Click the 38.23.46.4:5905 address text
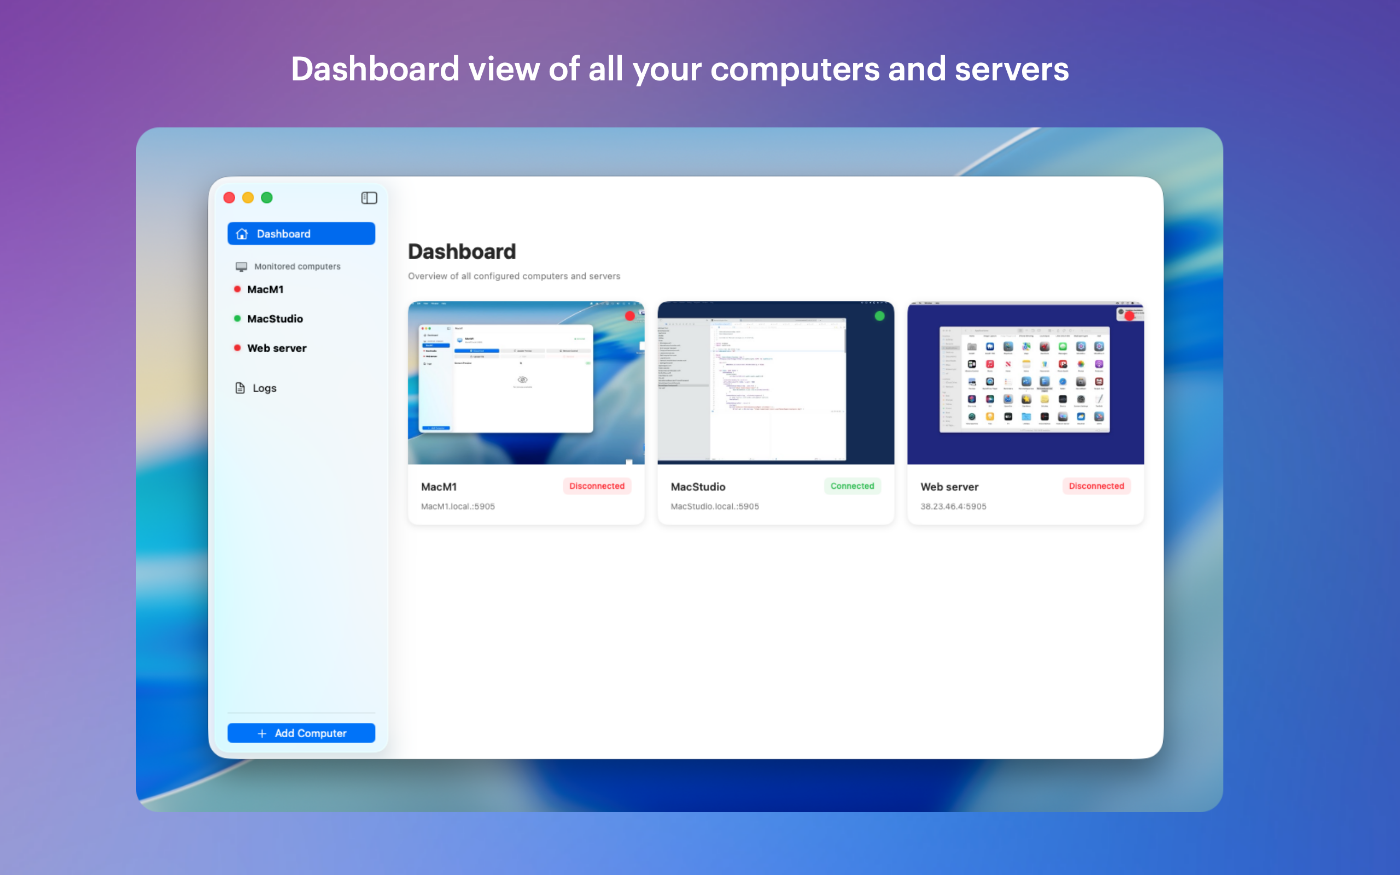 953,507
